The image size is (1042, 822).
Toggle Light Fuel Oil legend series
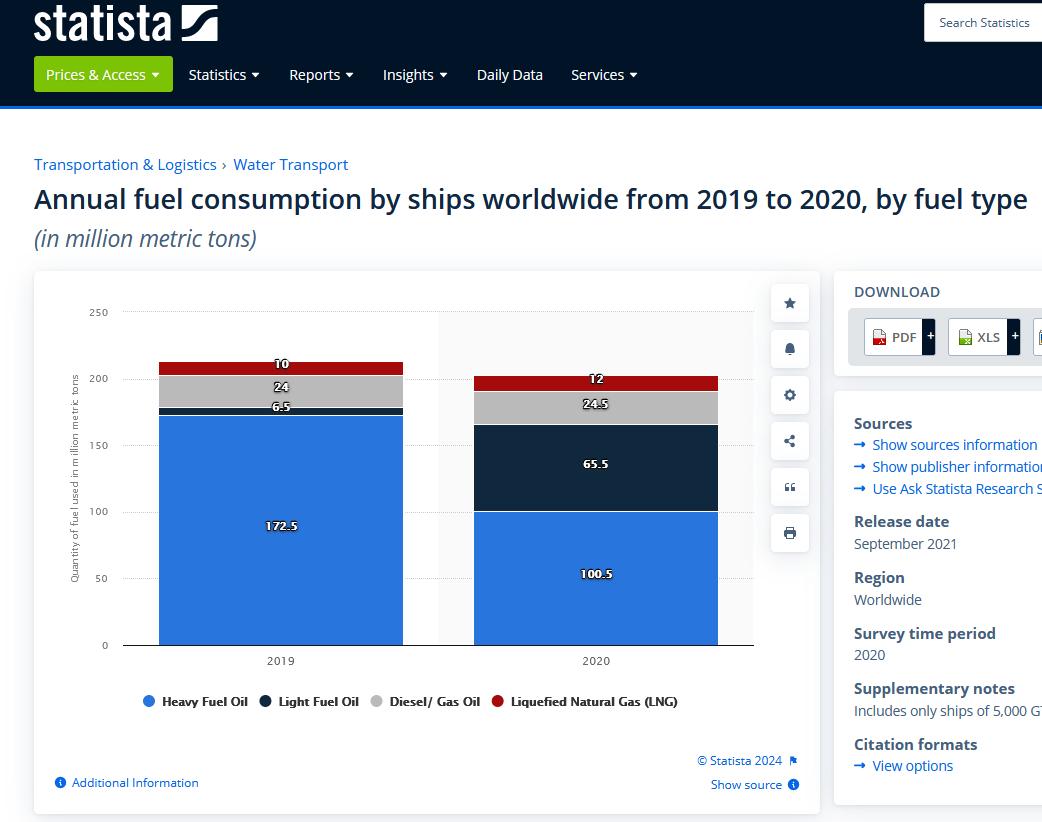point(309,702)
